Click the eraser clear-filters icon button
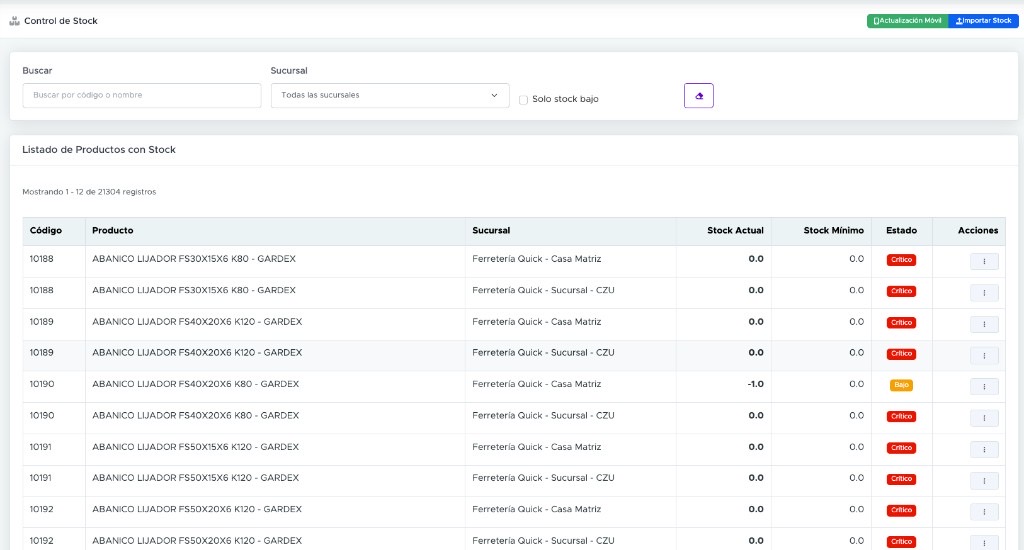 coord(699,95)
